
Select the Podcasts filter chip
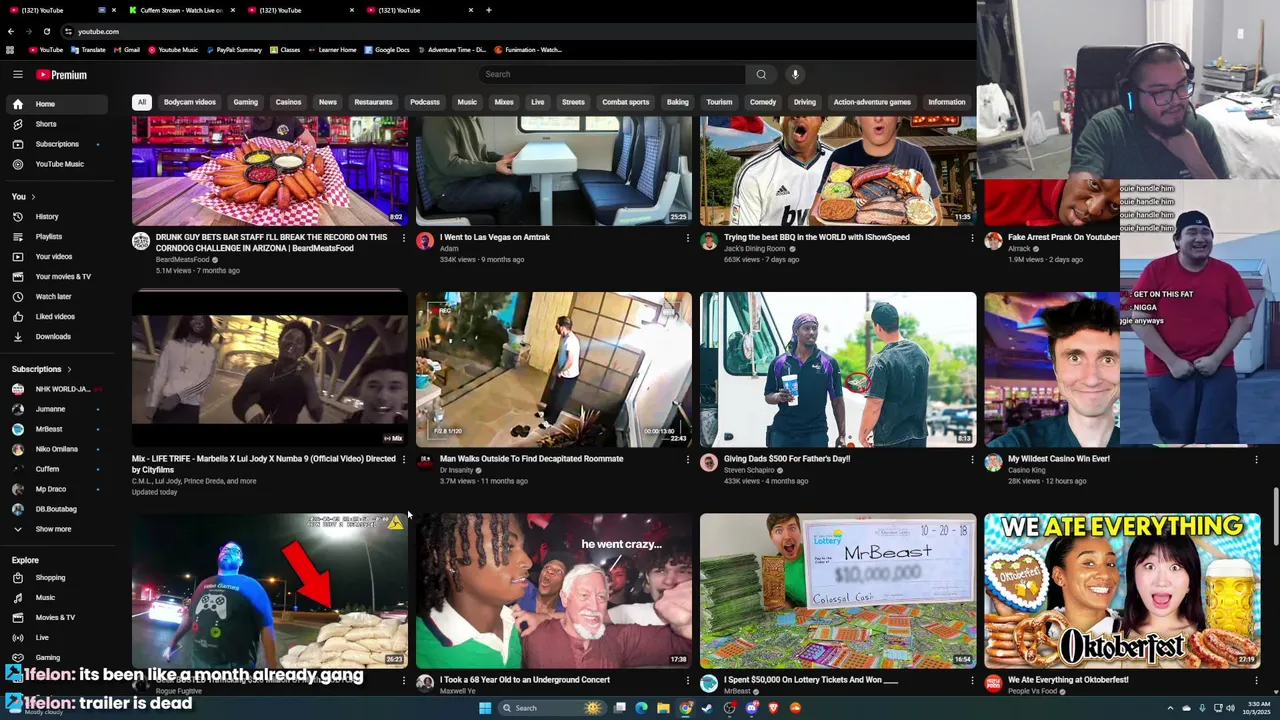tap(424, 102)
